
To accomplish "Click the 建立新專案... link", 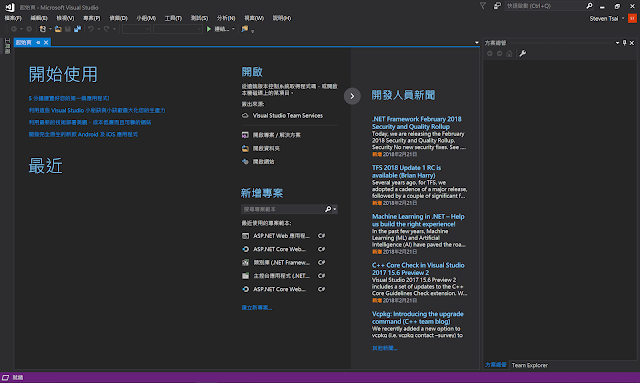I will (x=256, y=307).
